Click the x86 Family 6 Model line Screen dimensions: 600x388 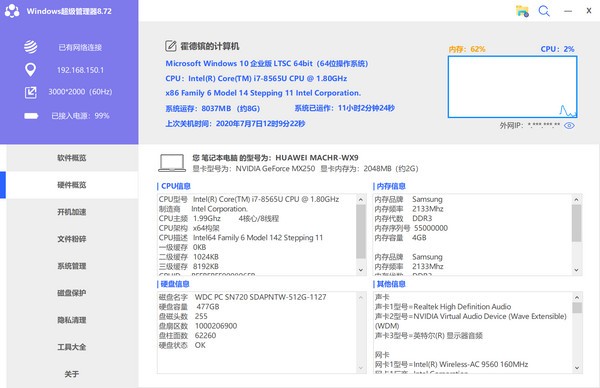point(263,93)
